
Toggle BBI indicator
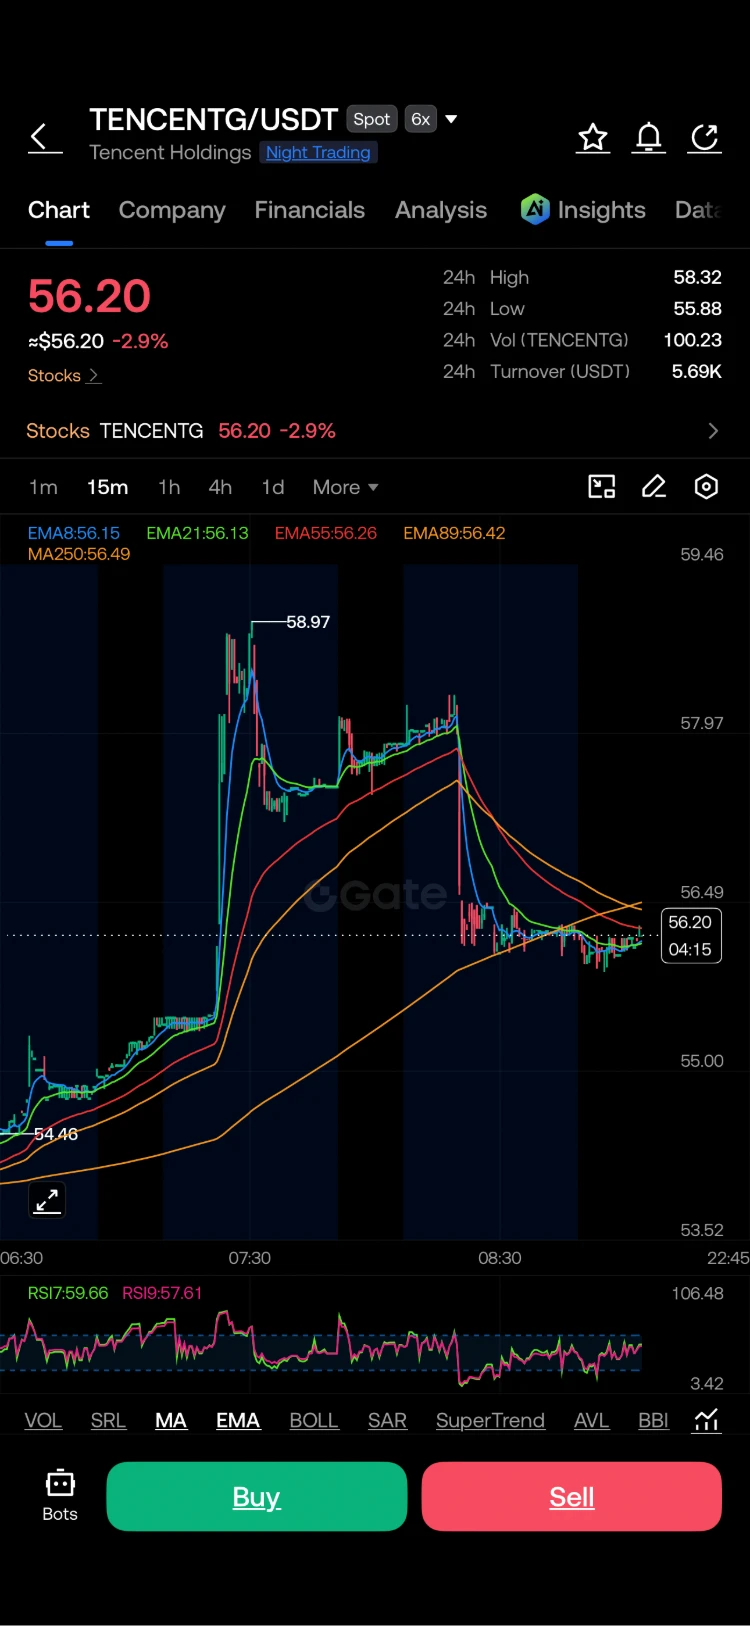pyautogui.click(x=653, y=1420)
